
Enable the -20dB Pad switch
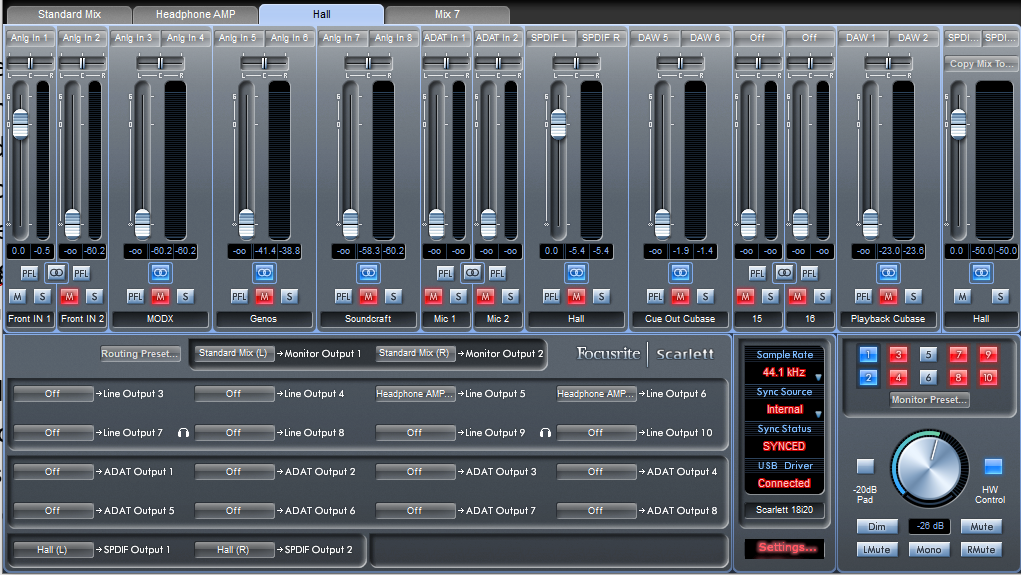point(865,466)
